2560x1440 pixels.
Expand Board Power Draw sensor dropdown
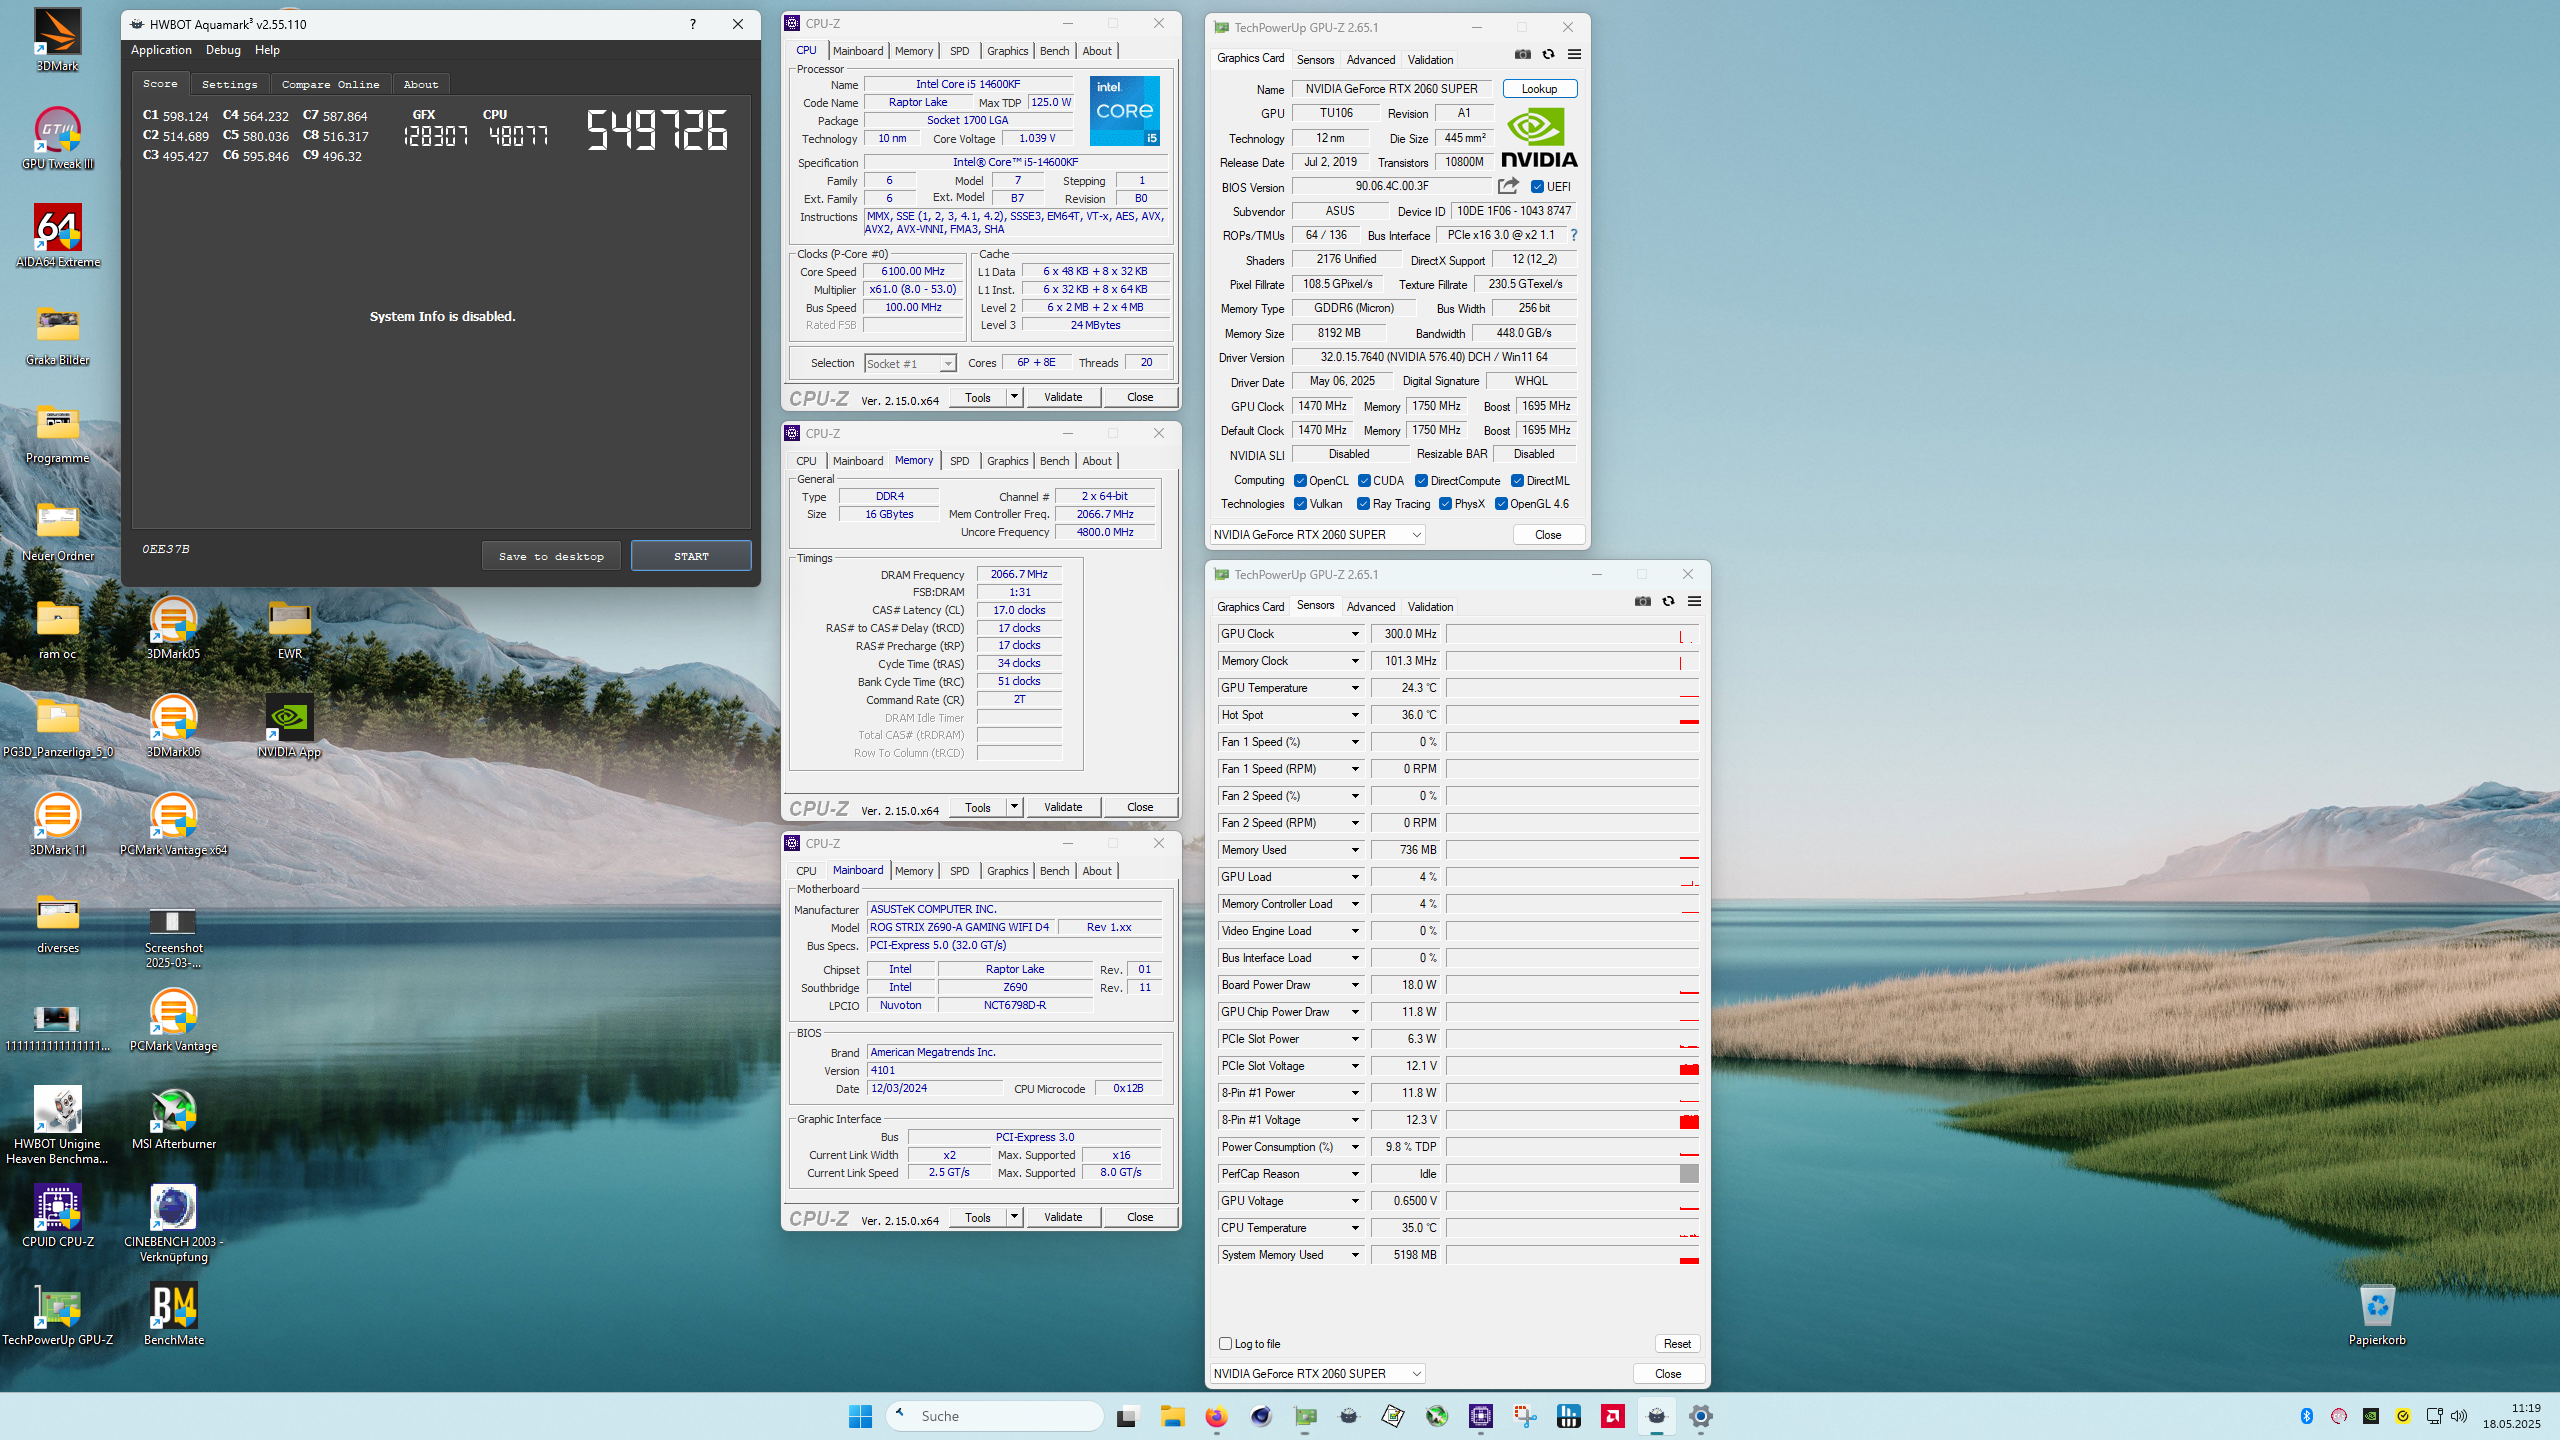coord(1355,985)
